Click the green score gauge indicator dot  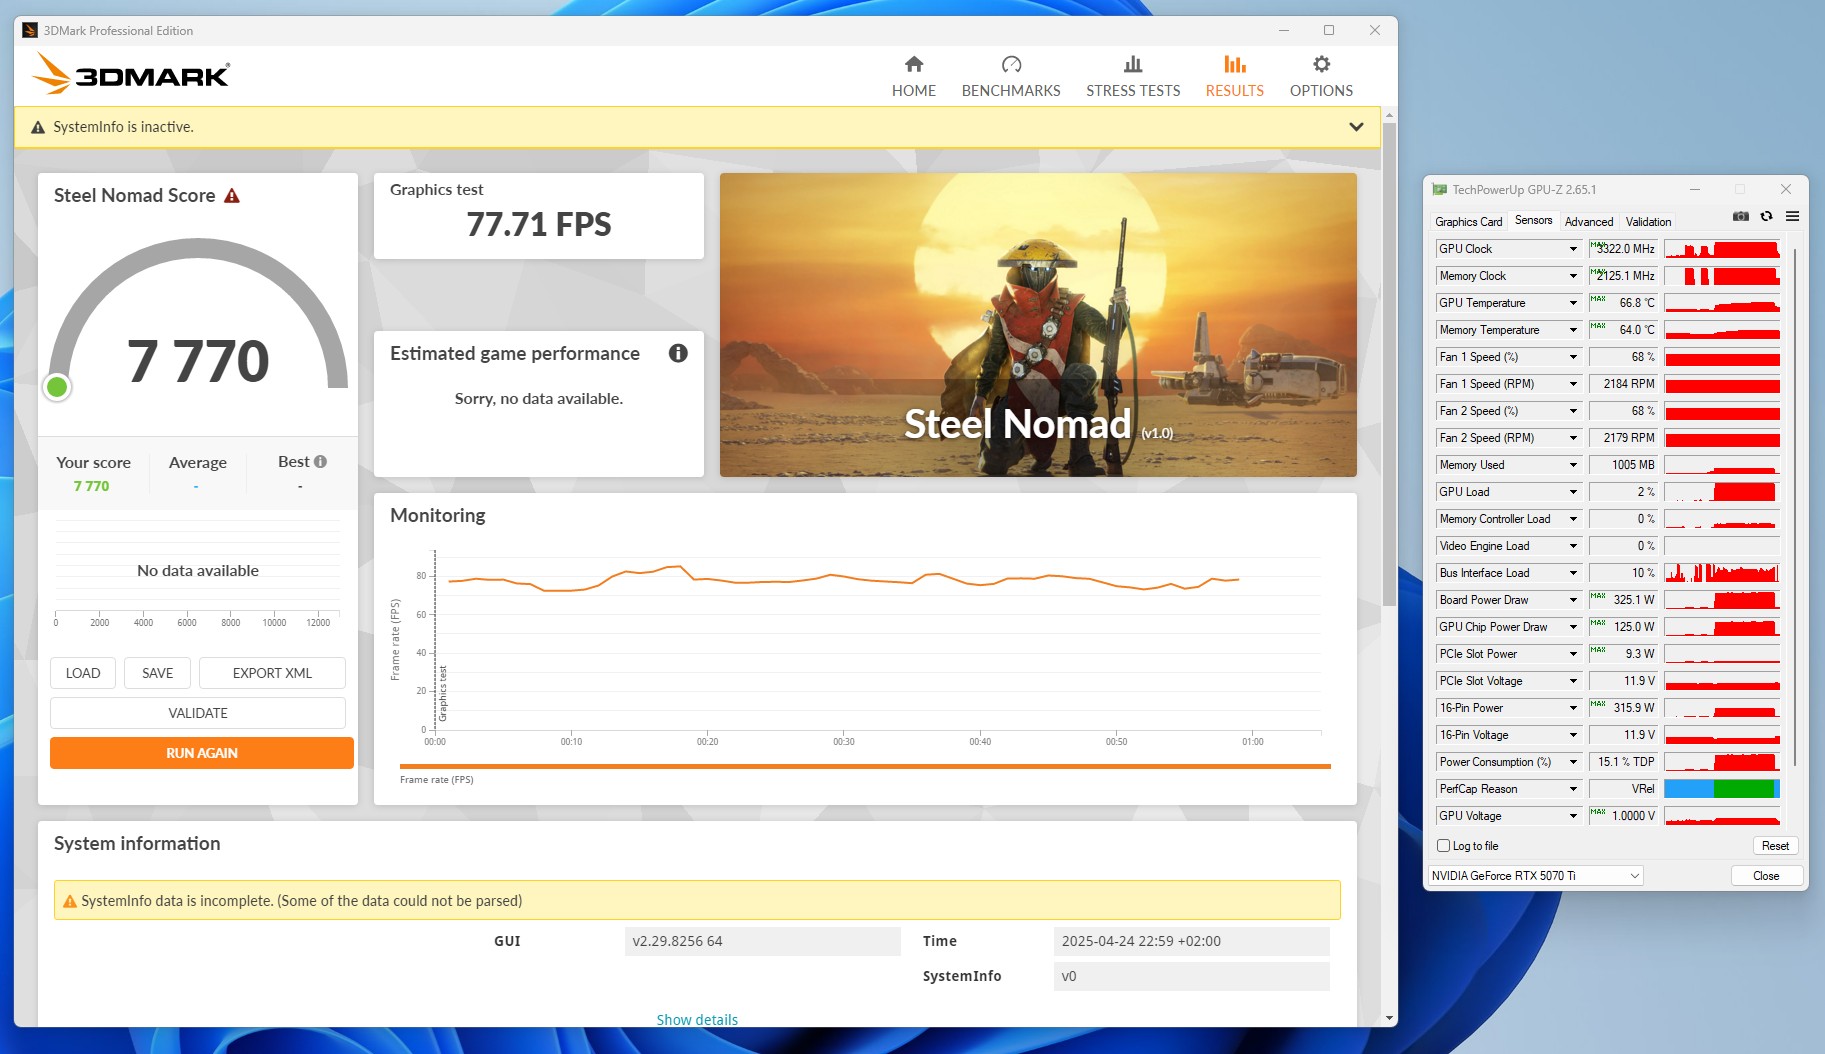coord(57,387)
